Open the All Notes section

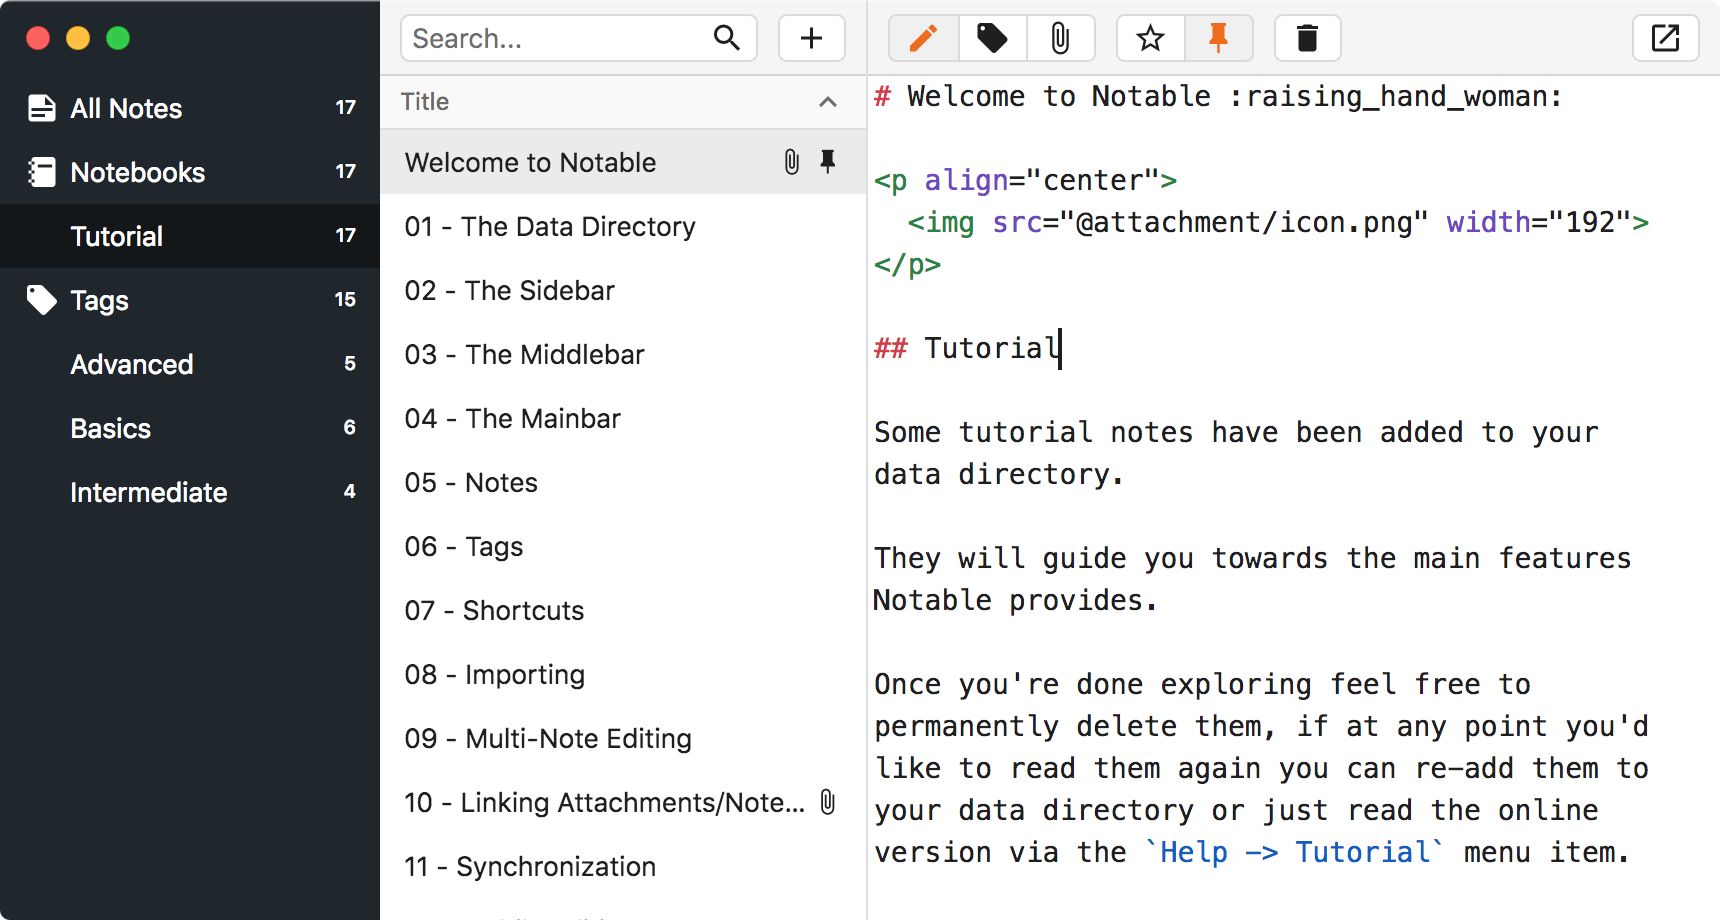click(x=190, y=108)
